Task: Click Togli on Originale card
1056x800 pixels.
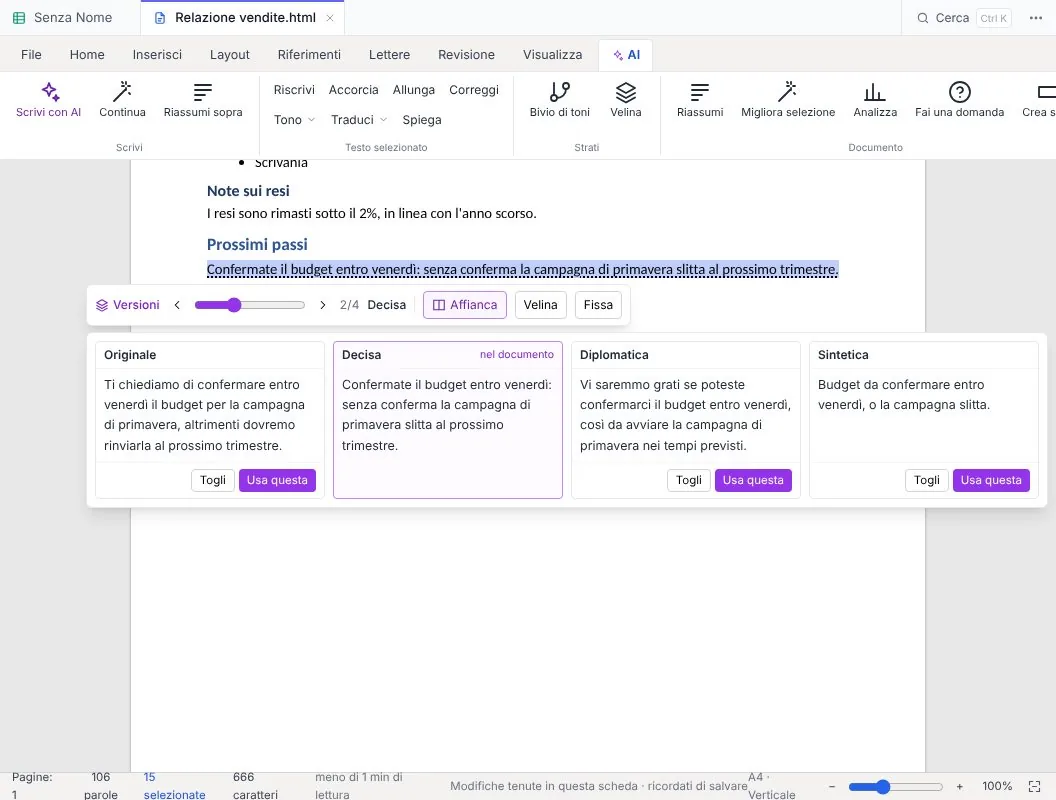Action: (213, 480)
